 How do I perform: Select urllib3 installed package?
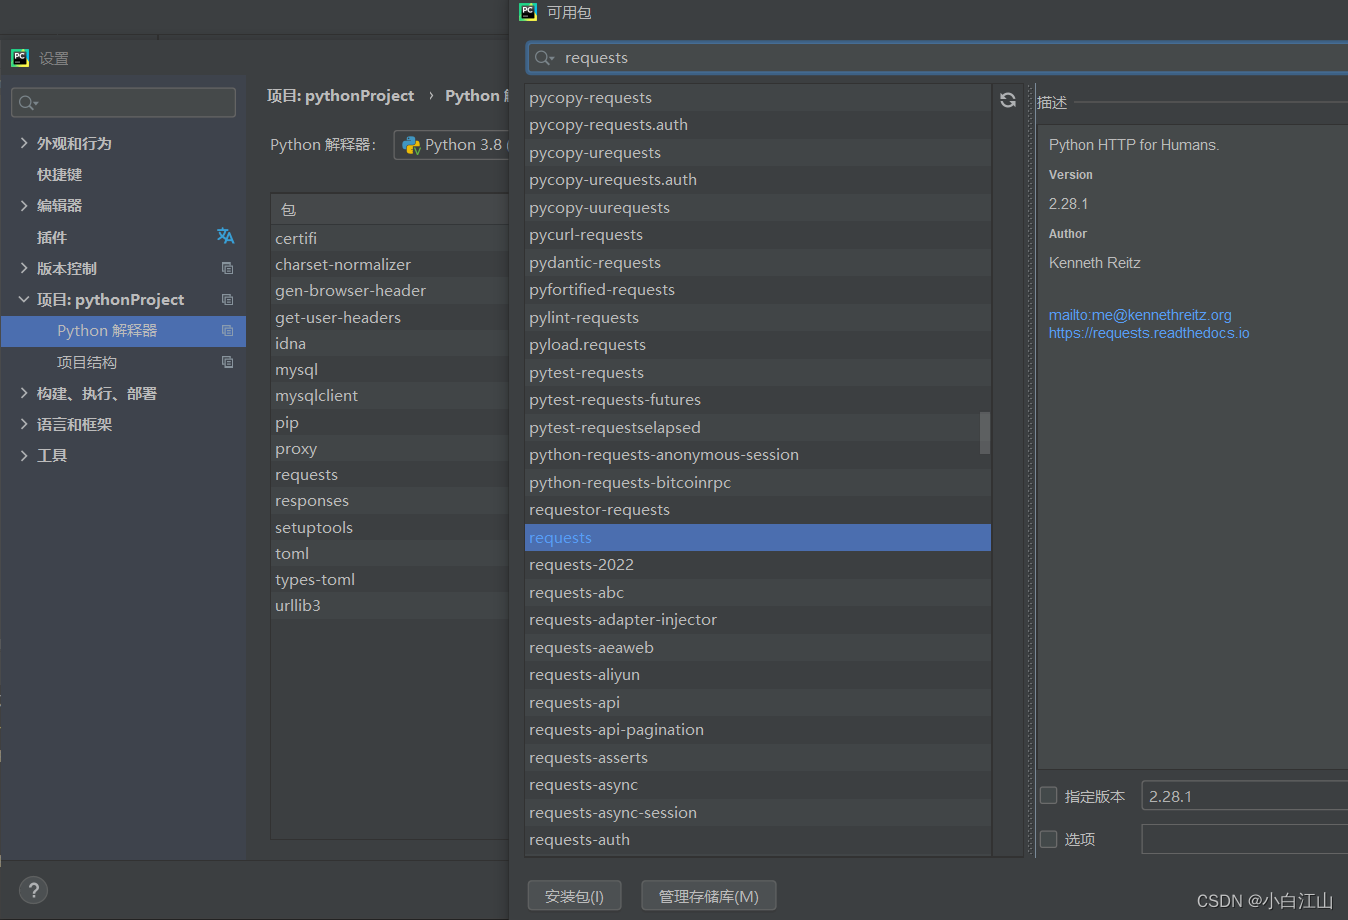pos(390,606)
